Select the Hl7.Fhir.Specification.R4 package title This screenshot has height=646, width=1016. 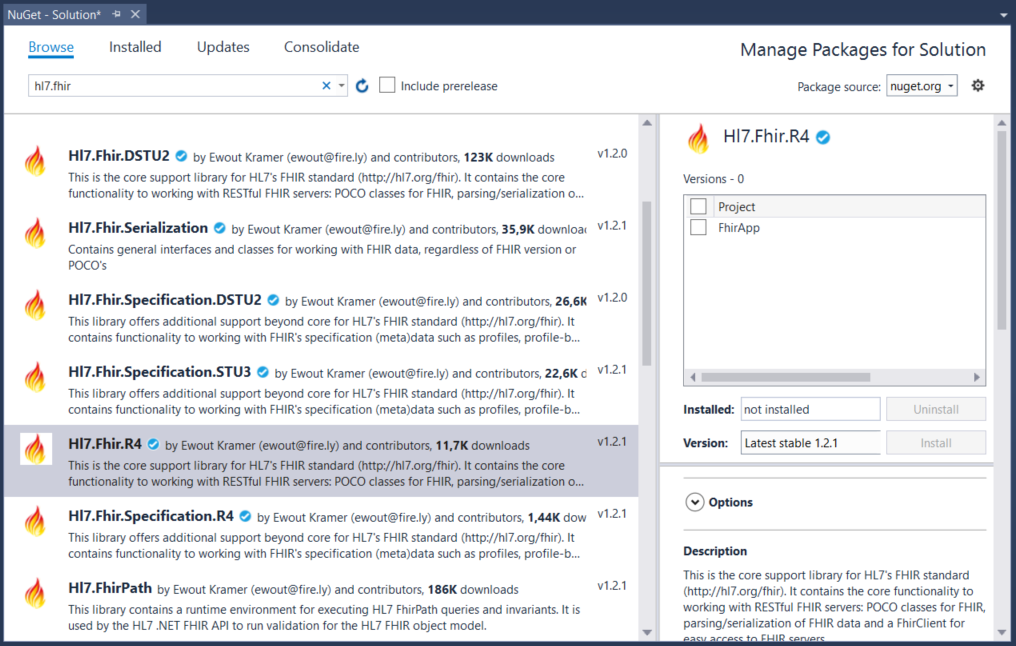[x=151, y=516]
